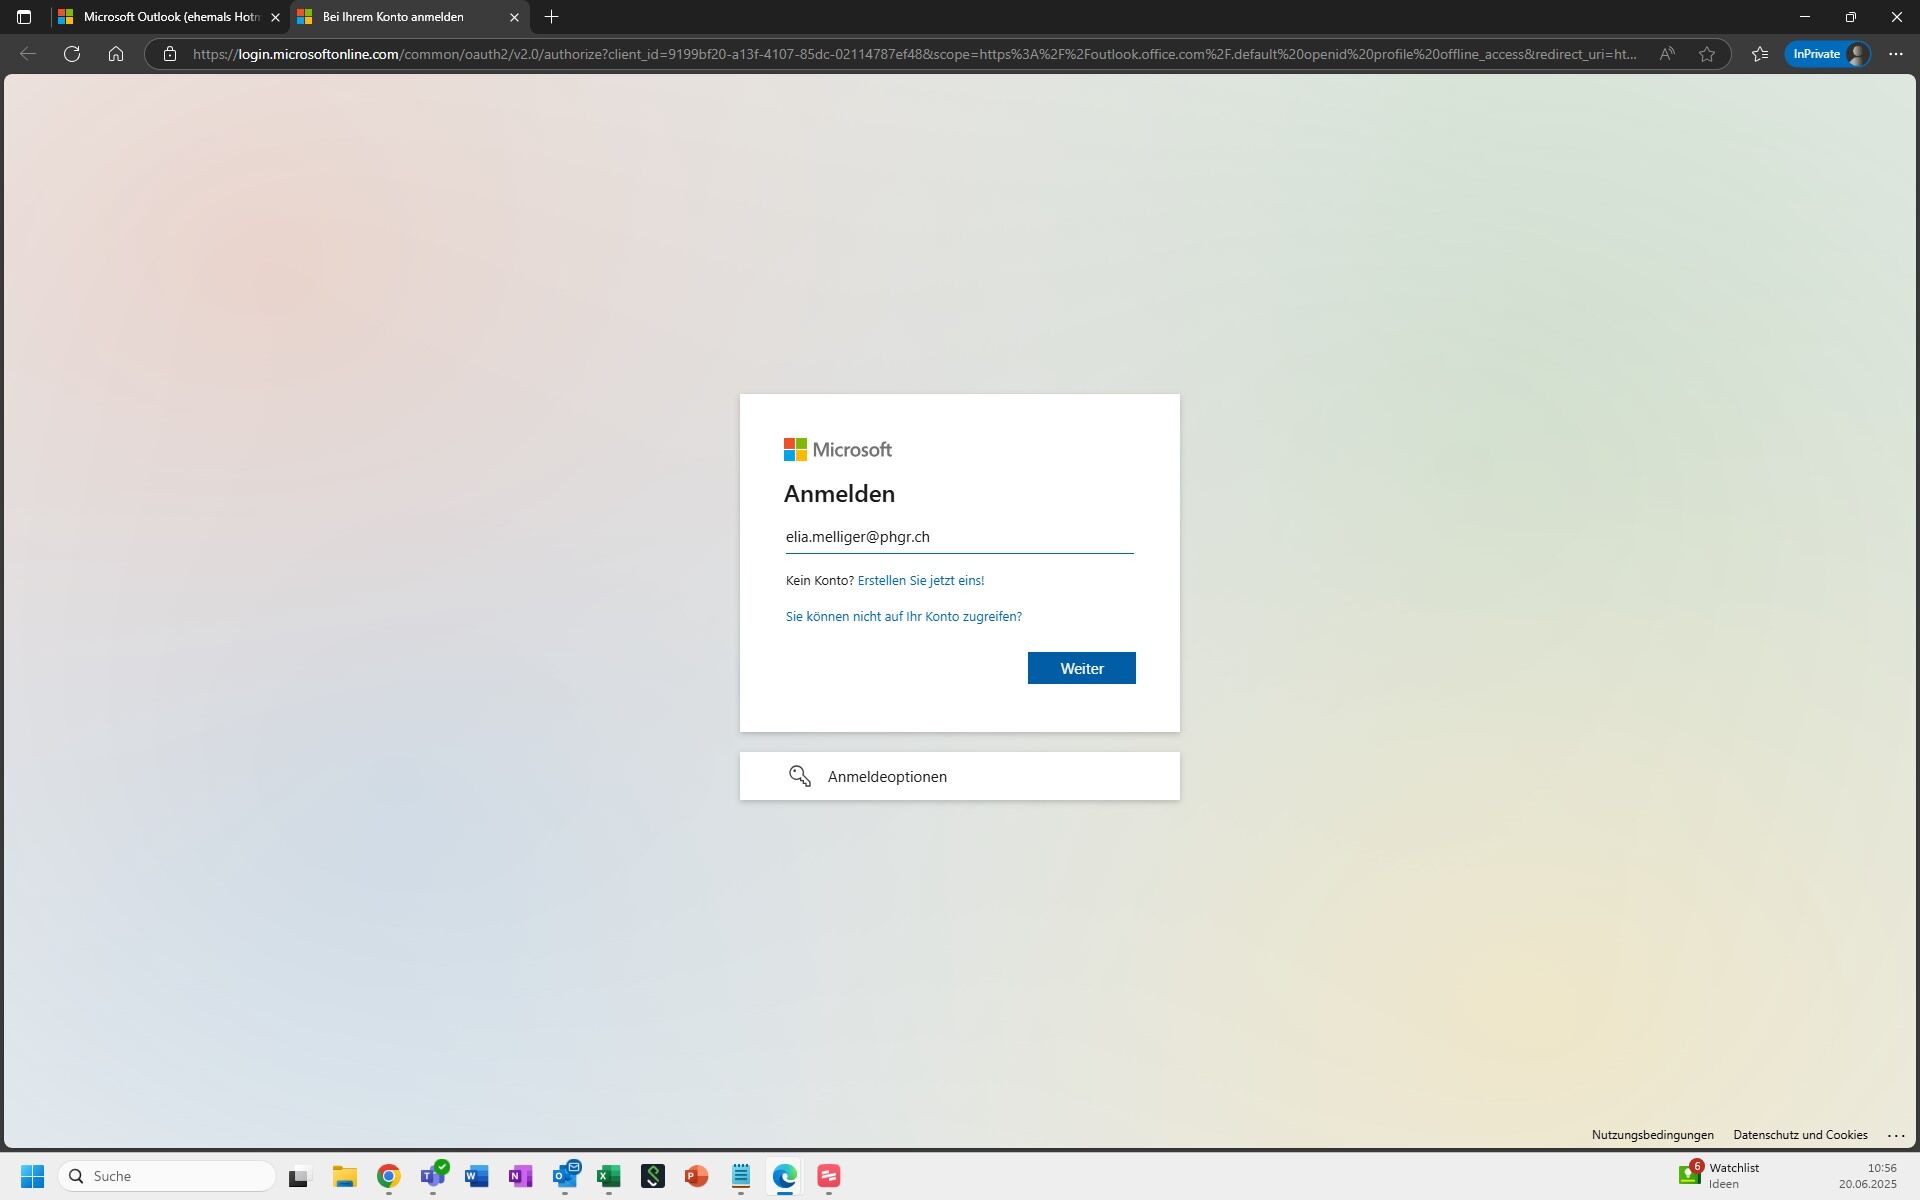Open the Read aloud icon in address bar
This screenshot has height=1200, width=1920.
pos(1666,54)
